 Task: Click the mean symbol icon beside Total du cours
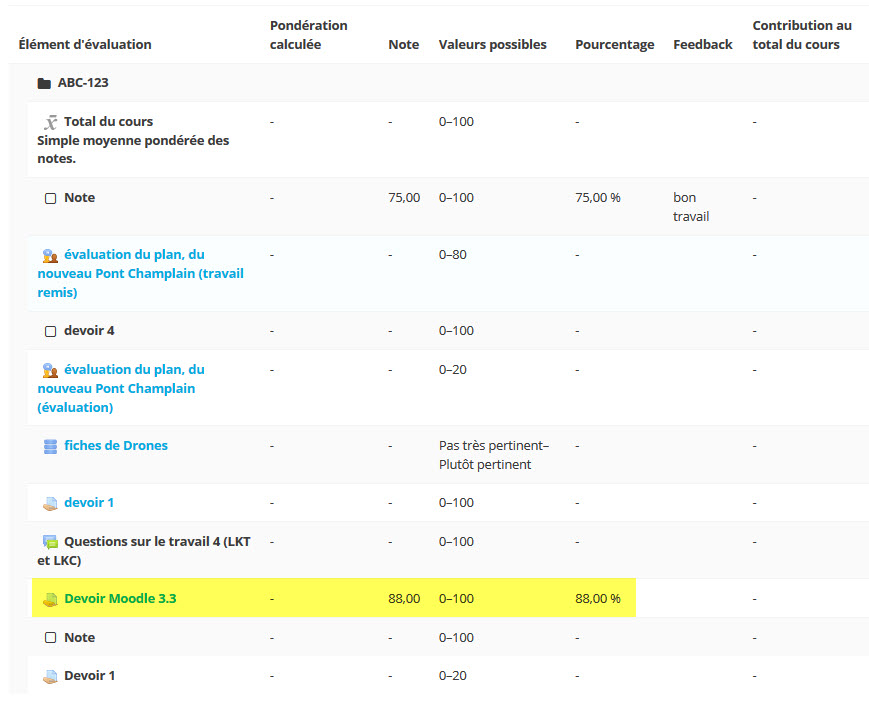[x=50, y=122]
